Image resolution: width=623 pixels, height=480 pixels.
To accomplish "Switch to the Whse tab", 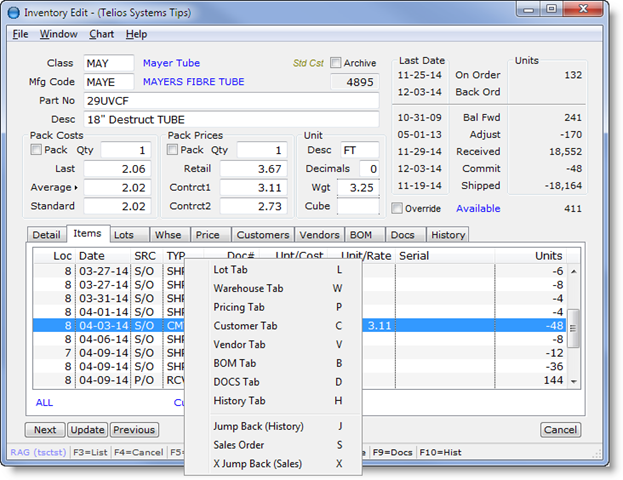I will [x=167, y=235].
